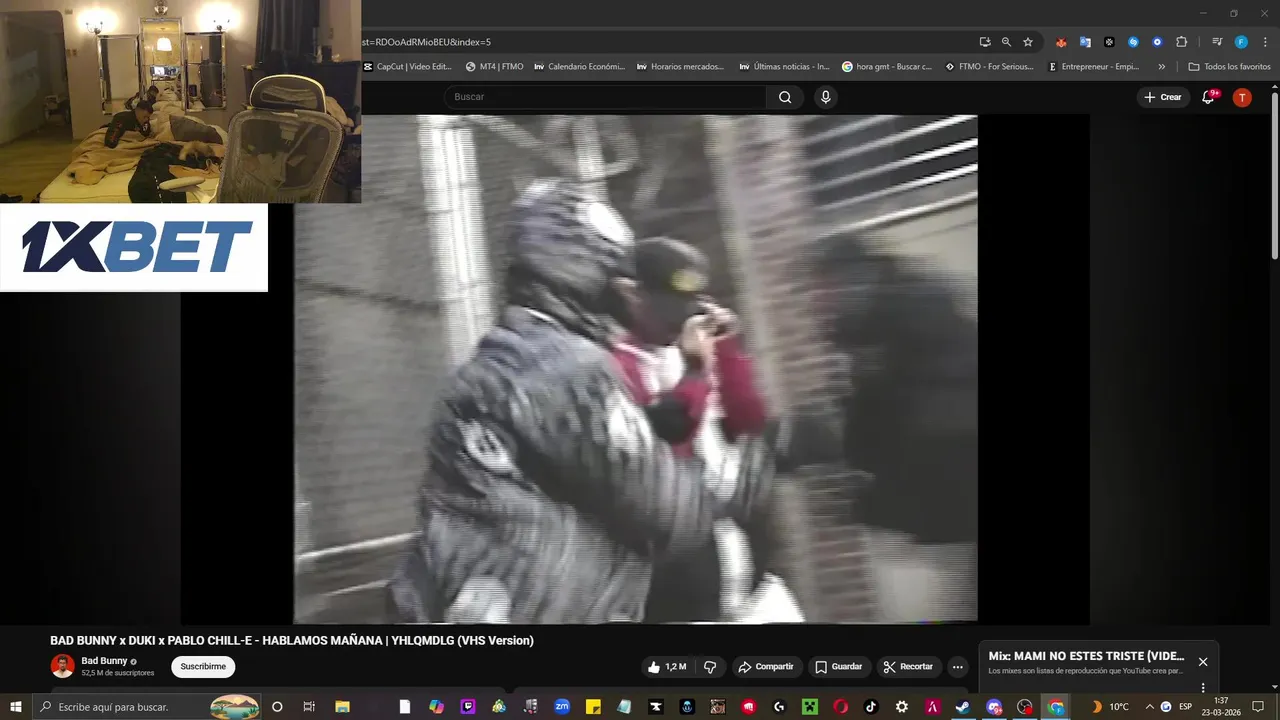Click the page vertical scrollbar
Image resolution: width=1280 pixels, height=720 pixels.
[x=1274, y=175]
